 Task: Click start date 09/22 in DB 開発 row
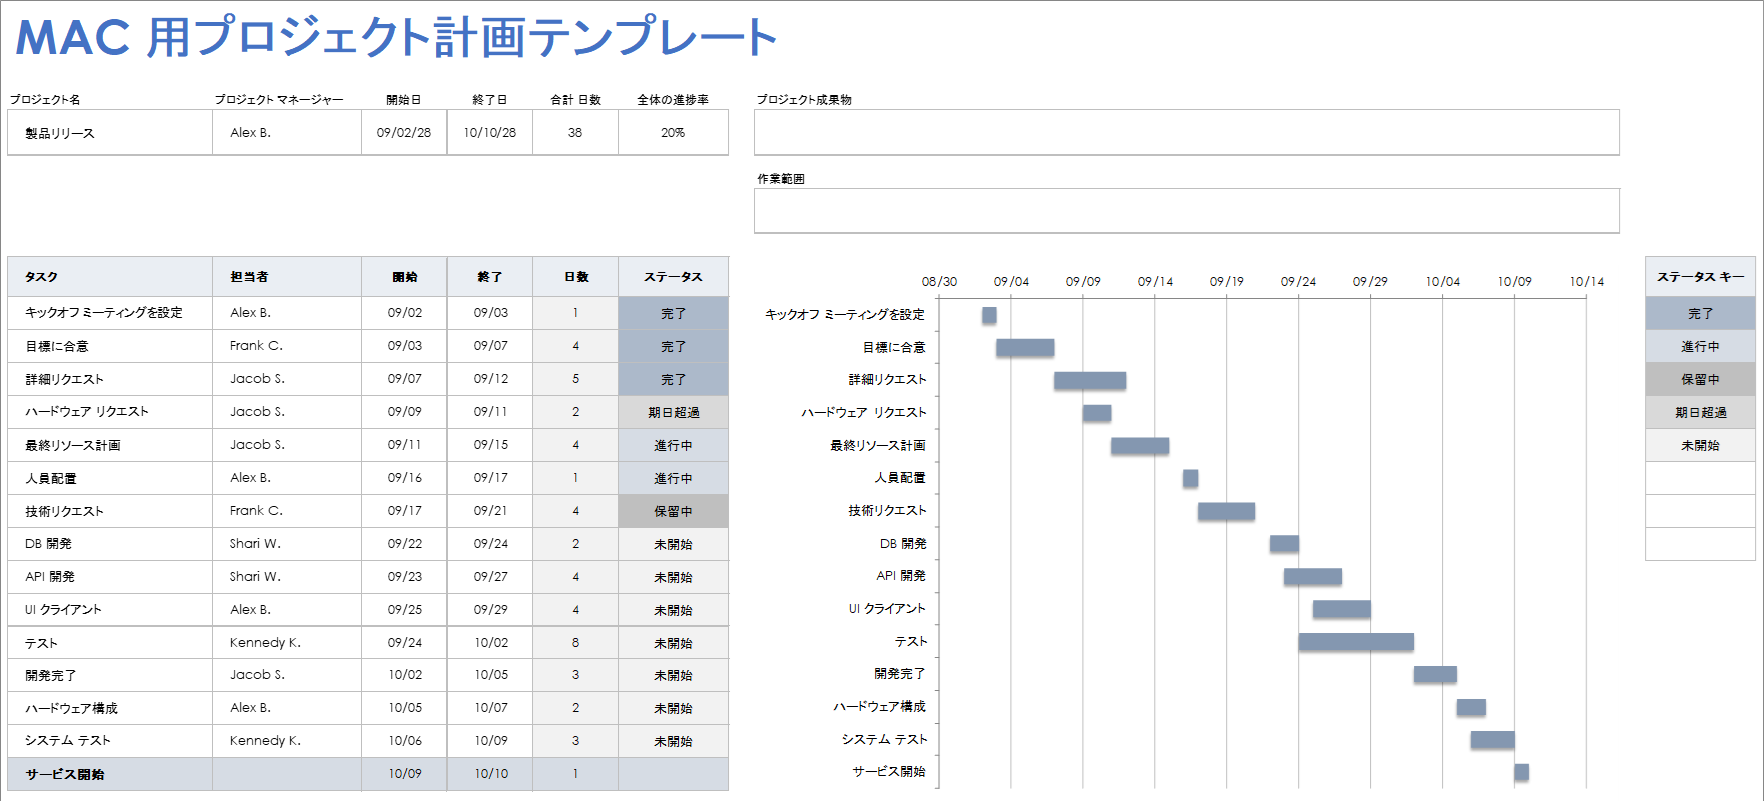pyautogui.click(x=404, y=544)
